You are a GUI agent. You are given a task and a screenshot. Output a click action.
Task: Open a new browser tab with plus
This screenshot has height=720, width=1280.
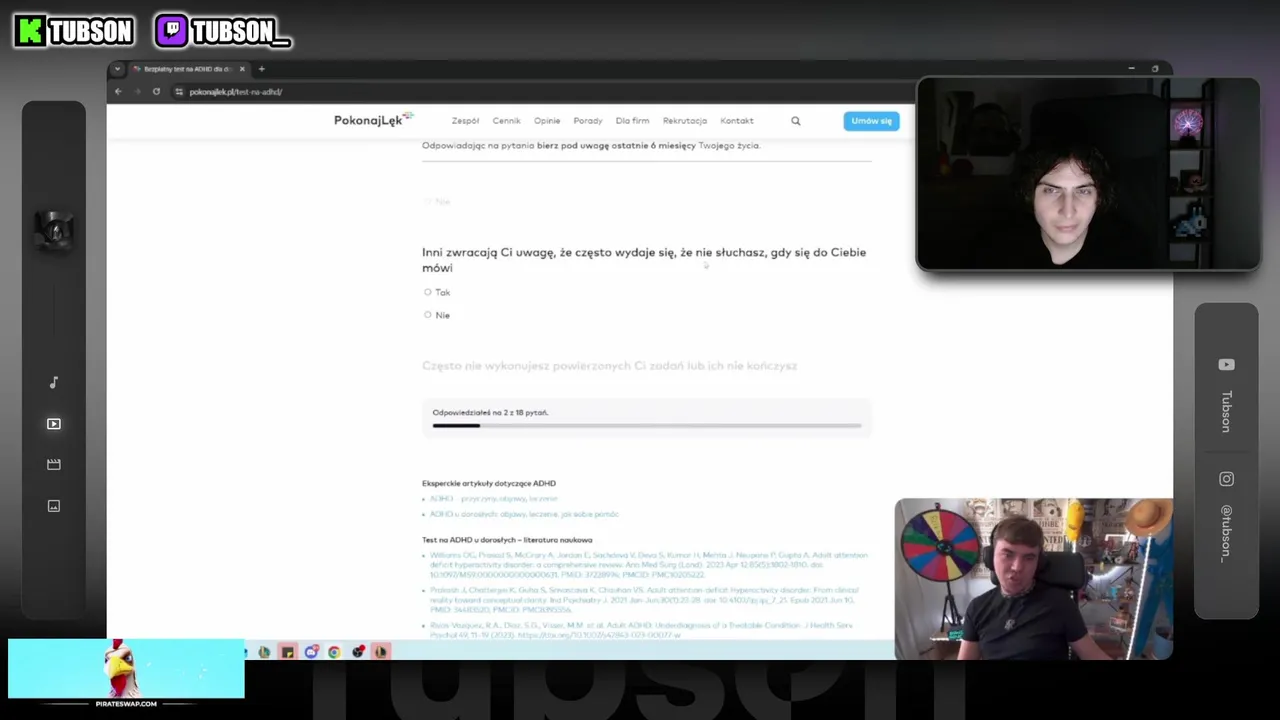[x=262, y=69]
